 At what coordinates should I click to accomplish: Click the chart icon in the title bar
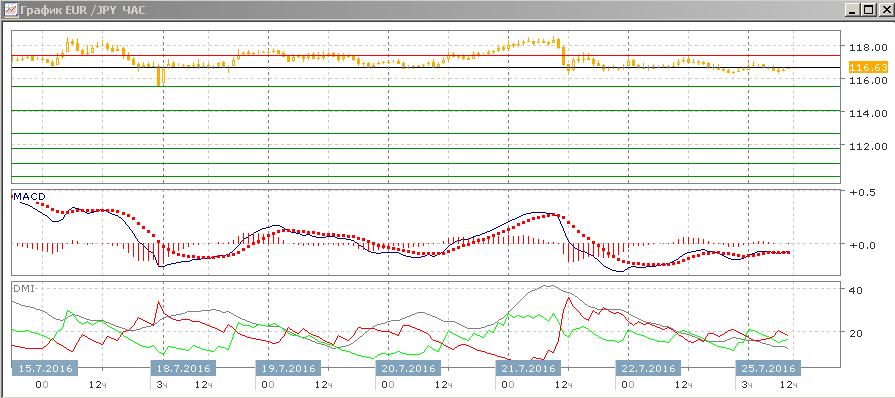(10, 9)
